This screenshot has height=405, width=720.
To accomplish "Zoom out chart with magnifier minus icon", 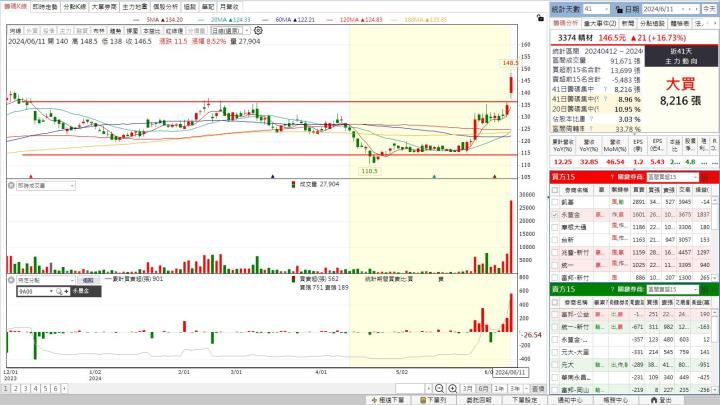I will tap(439, 388).
